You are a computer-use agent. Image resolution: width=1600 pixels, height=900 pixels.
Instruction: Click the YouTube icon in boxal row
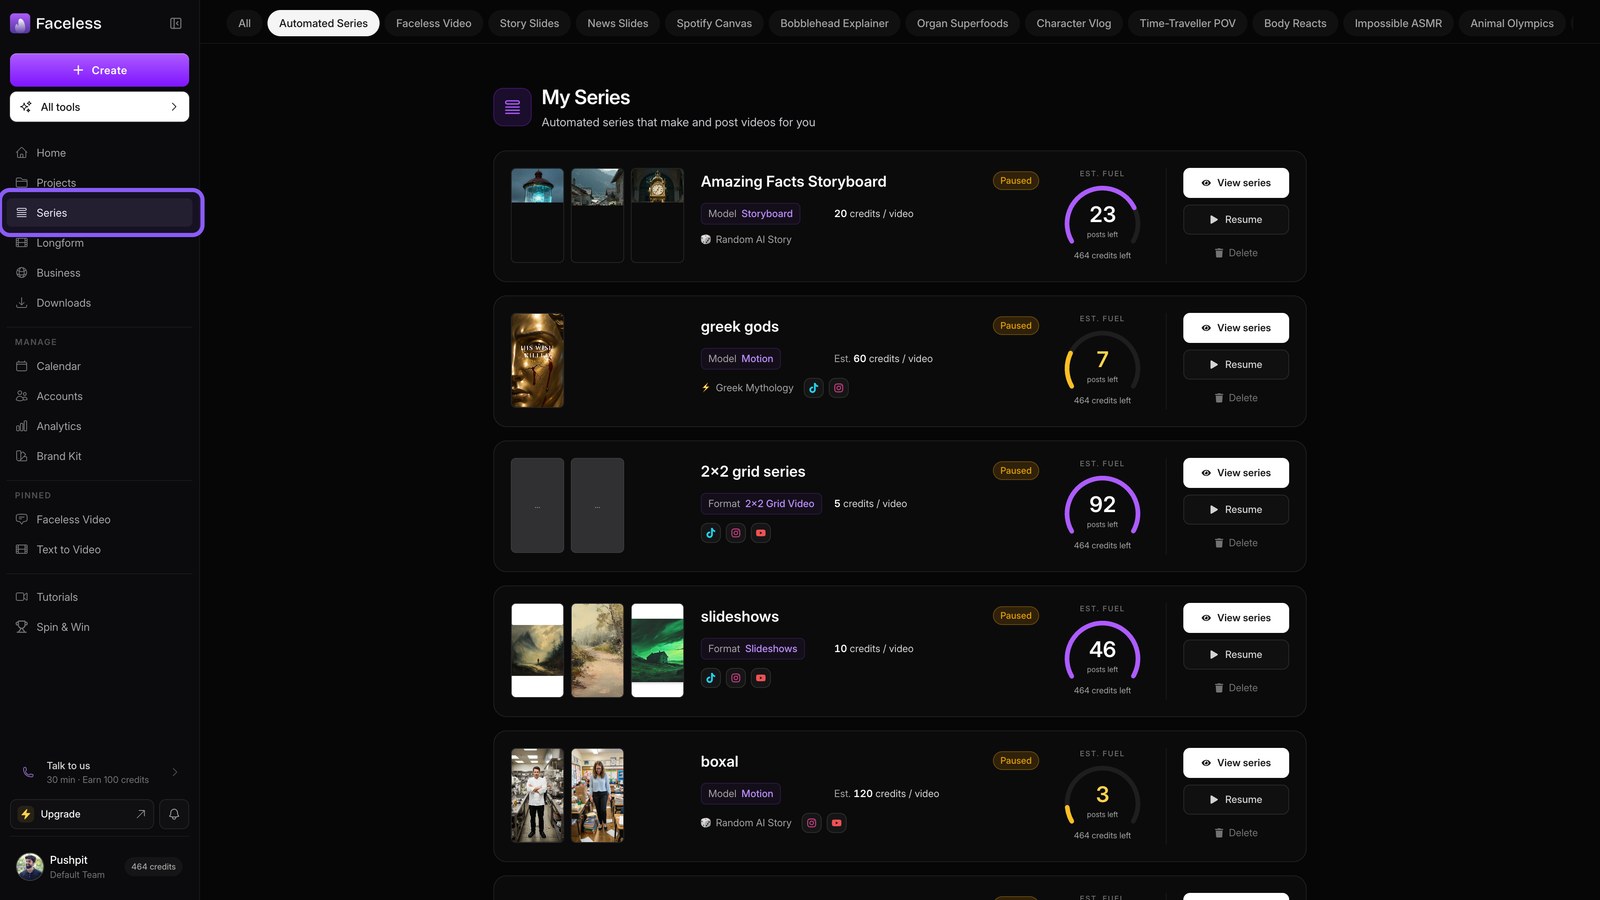pos(837,823)
